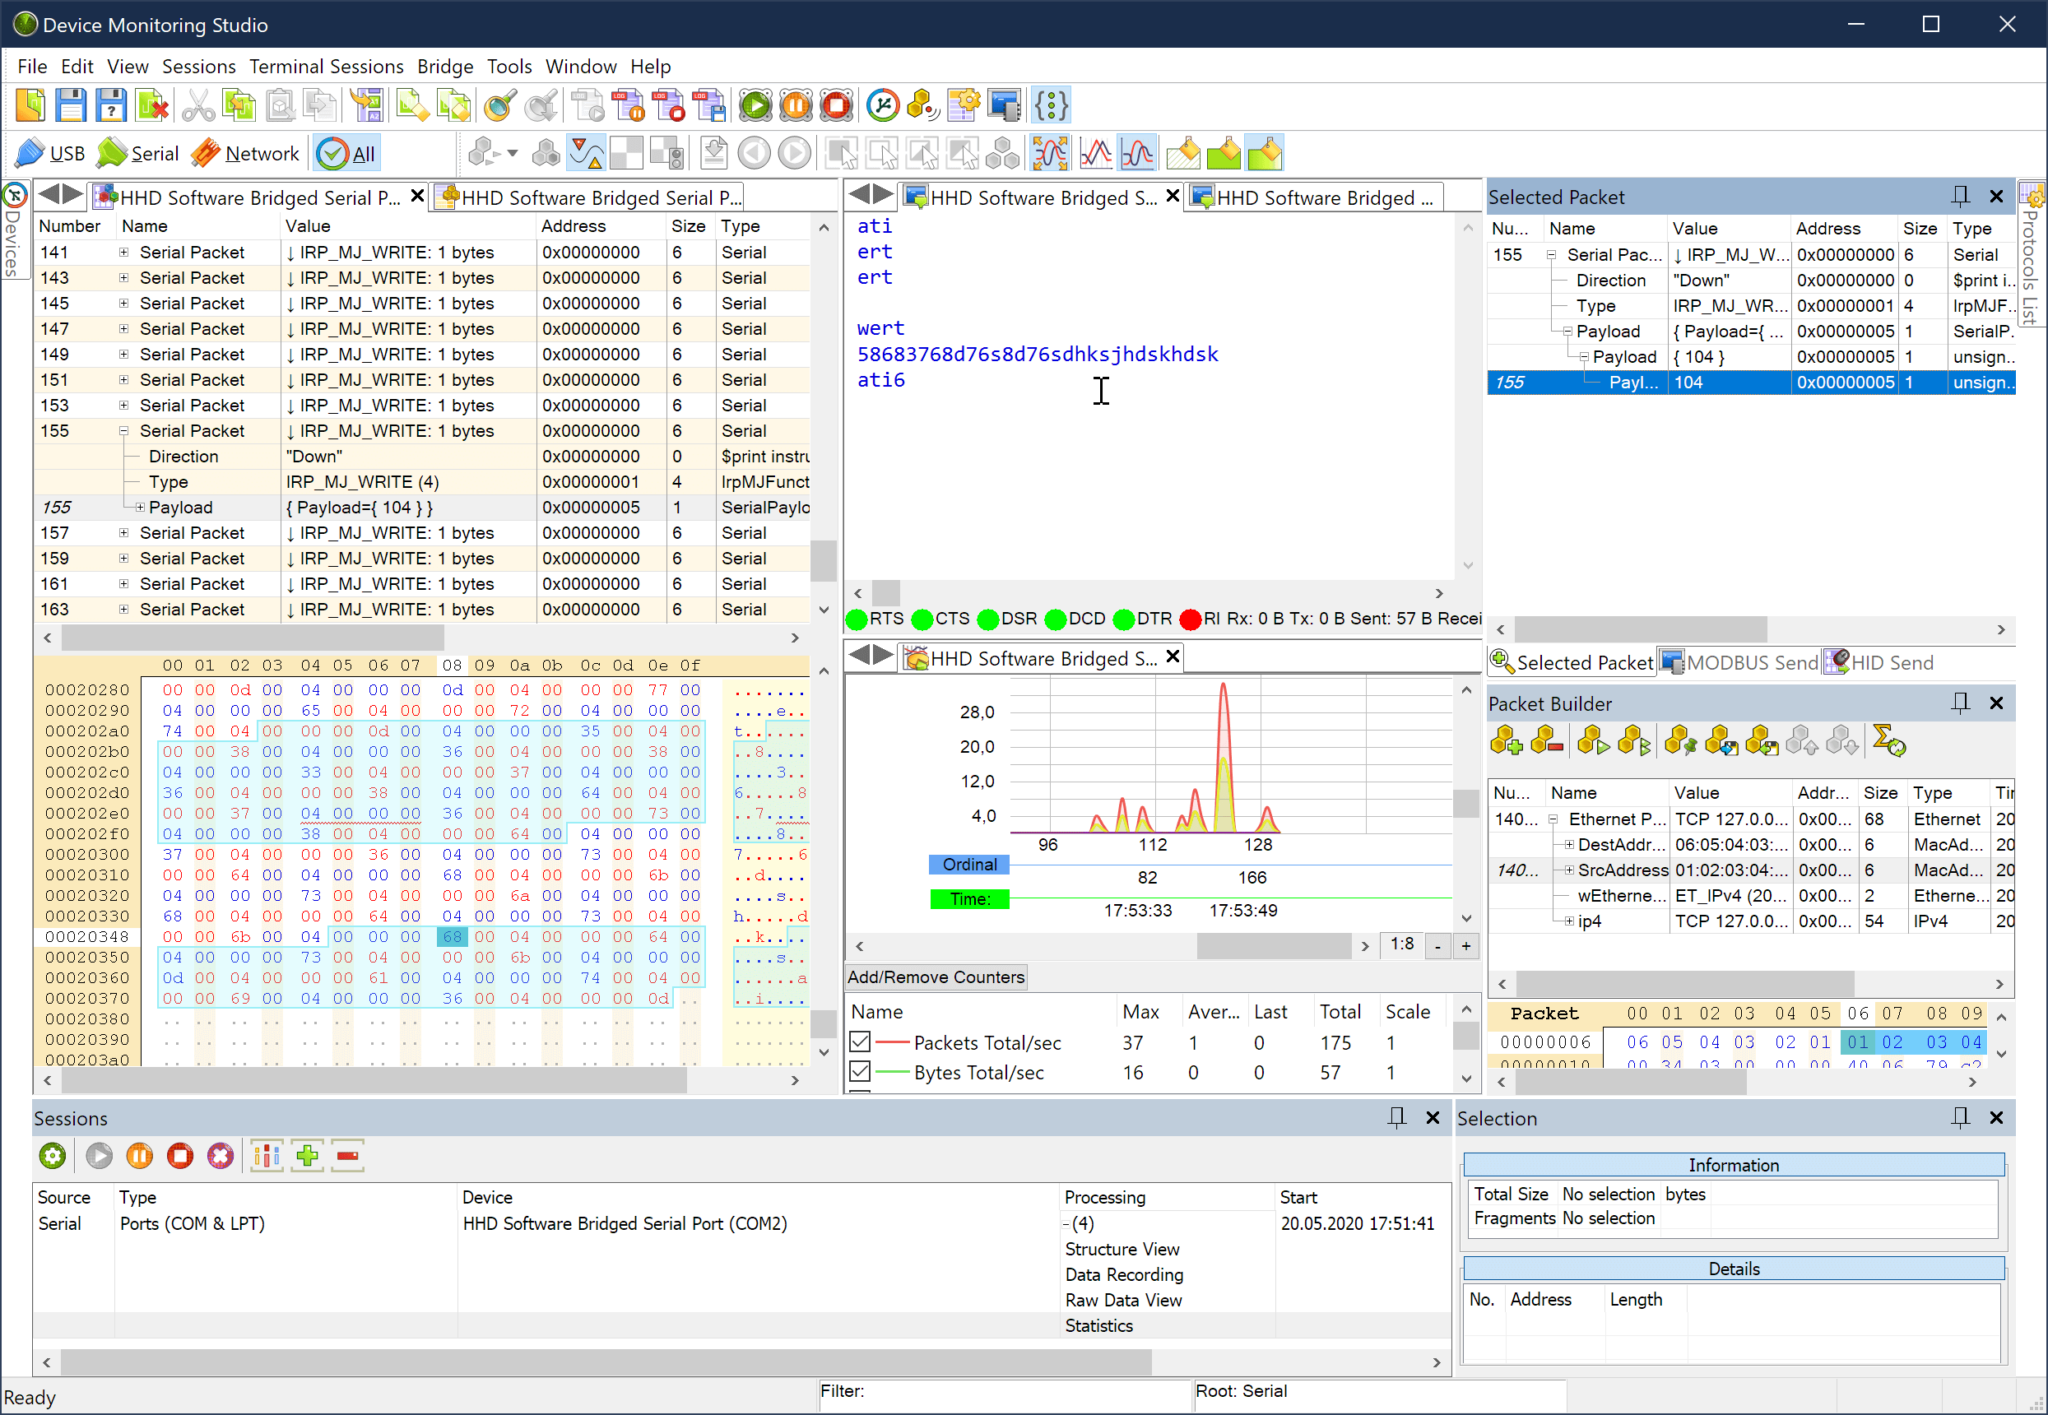2048x1415 pixels.
Task: Open the Terminal Sessions menu
Action: [x=326, y=66]
